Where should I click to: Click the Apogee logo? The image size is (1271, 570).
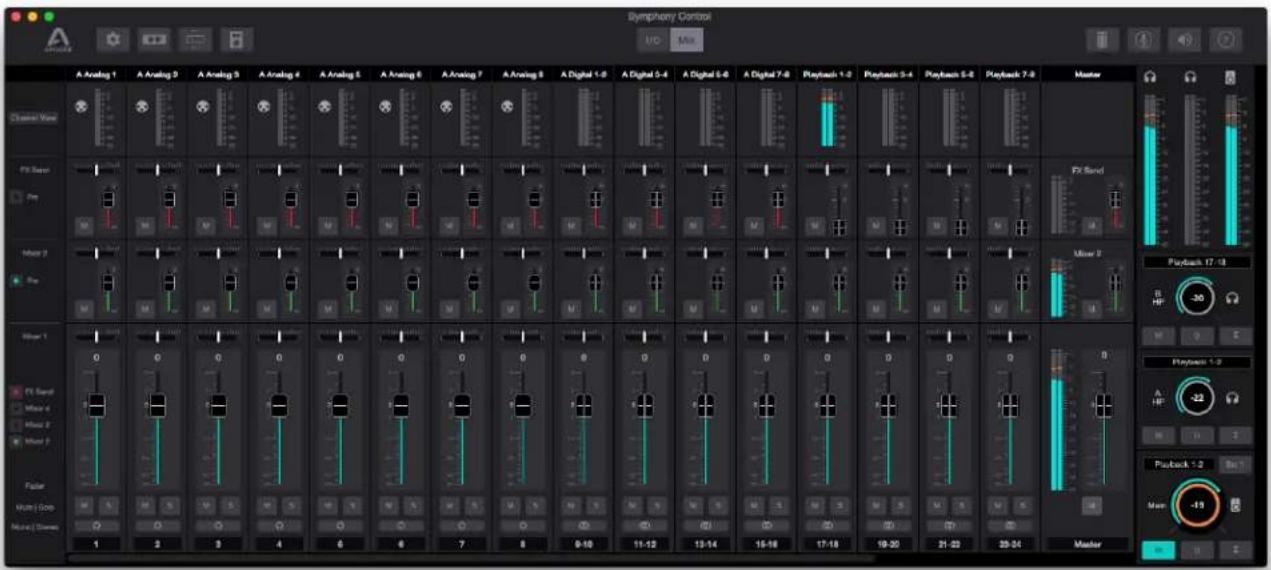tap(56, 40)
